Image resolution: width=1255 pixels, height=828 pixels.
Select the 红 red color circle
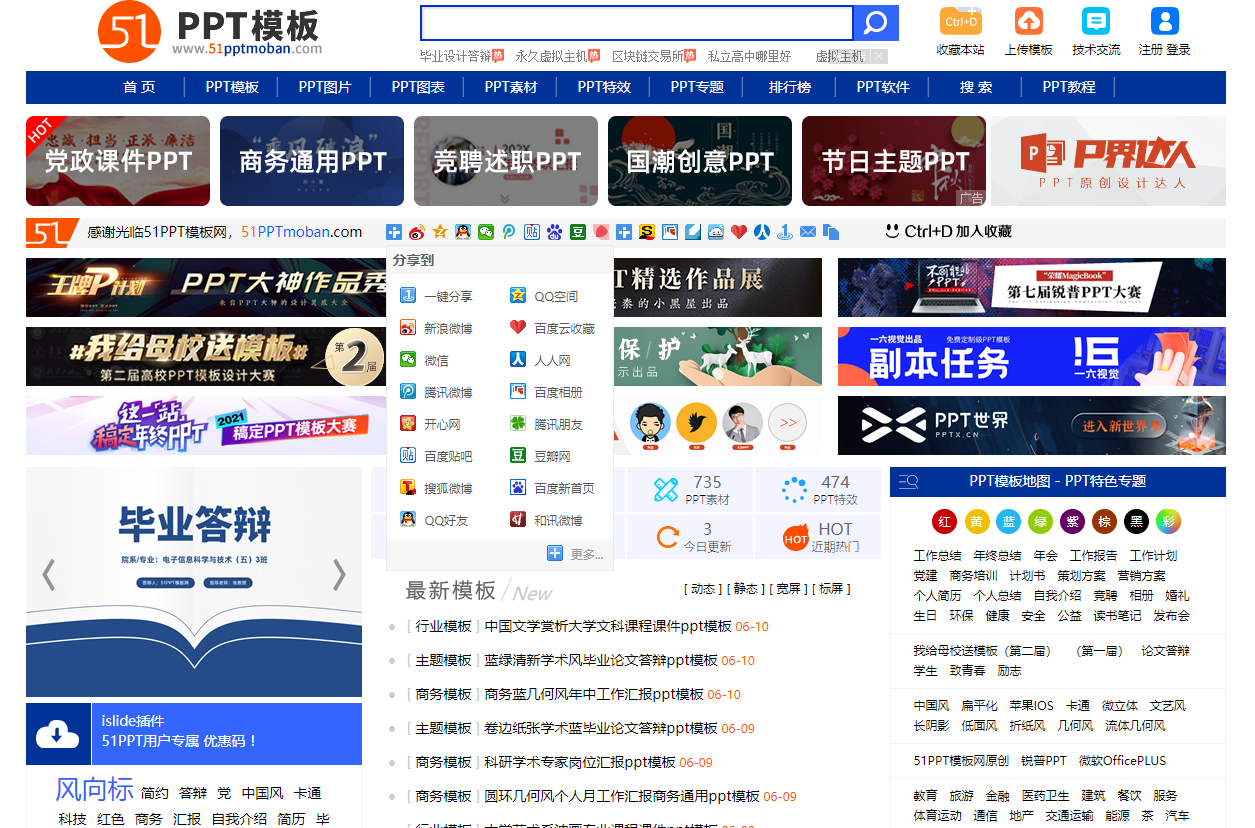(944, 521)
